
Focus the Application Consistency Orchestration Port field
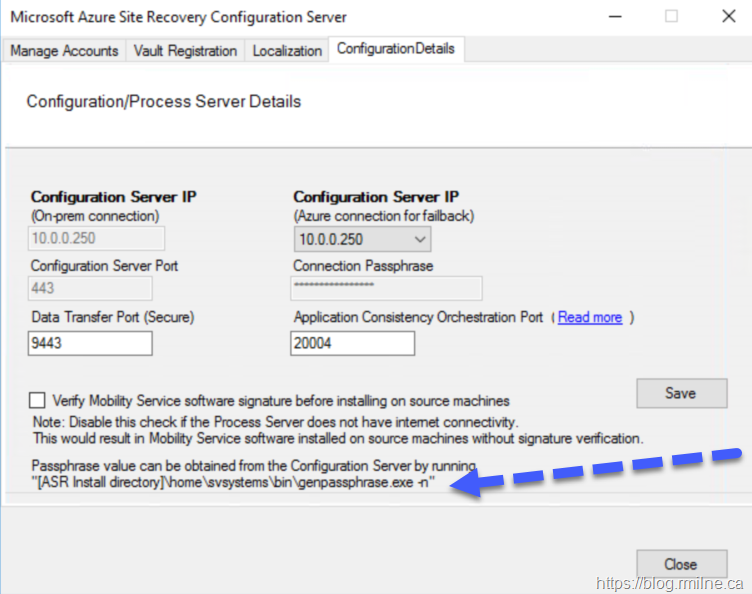352,343
